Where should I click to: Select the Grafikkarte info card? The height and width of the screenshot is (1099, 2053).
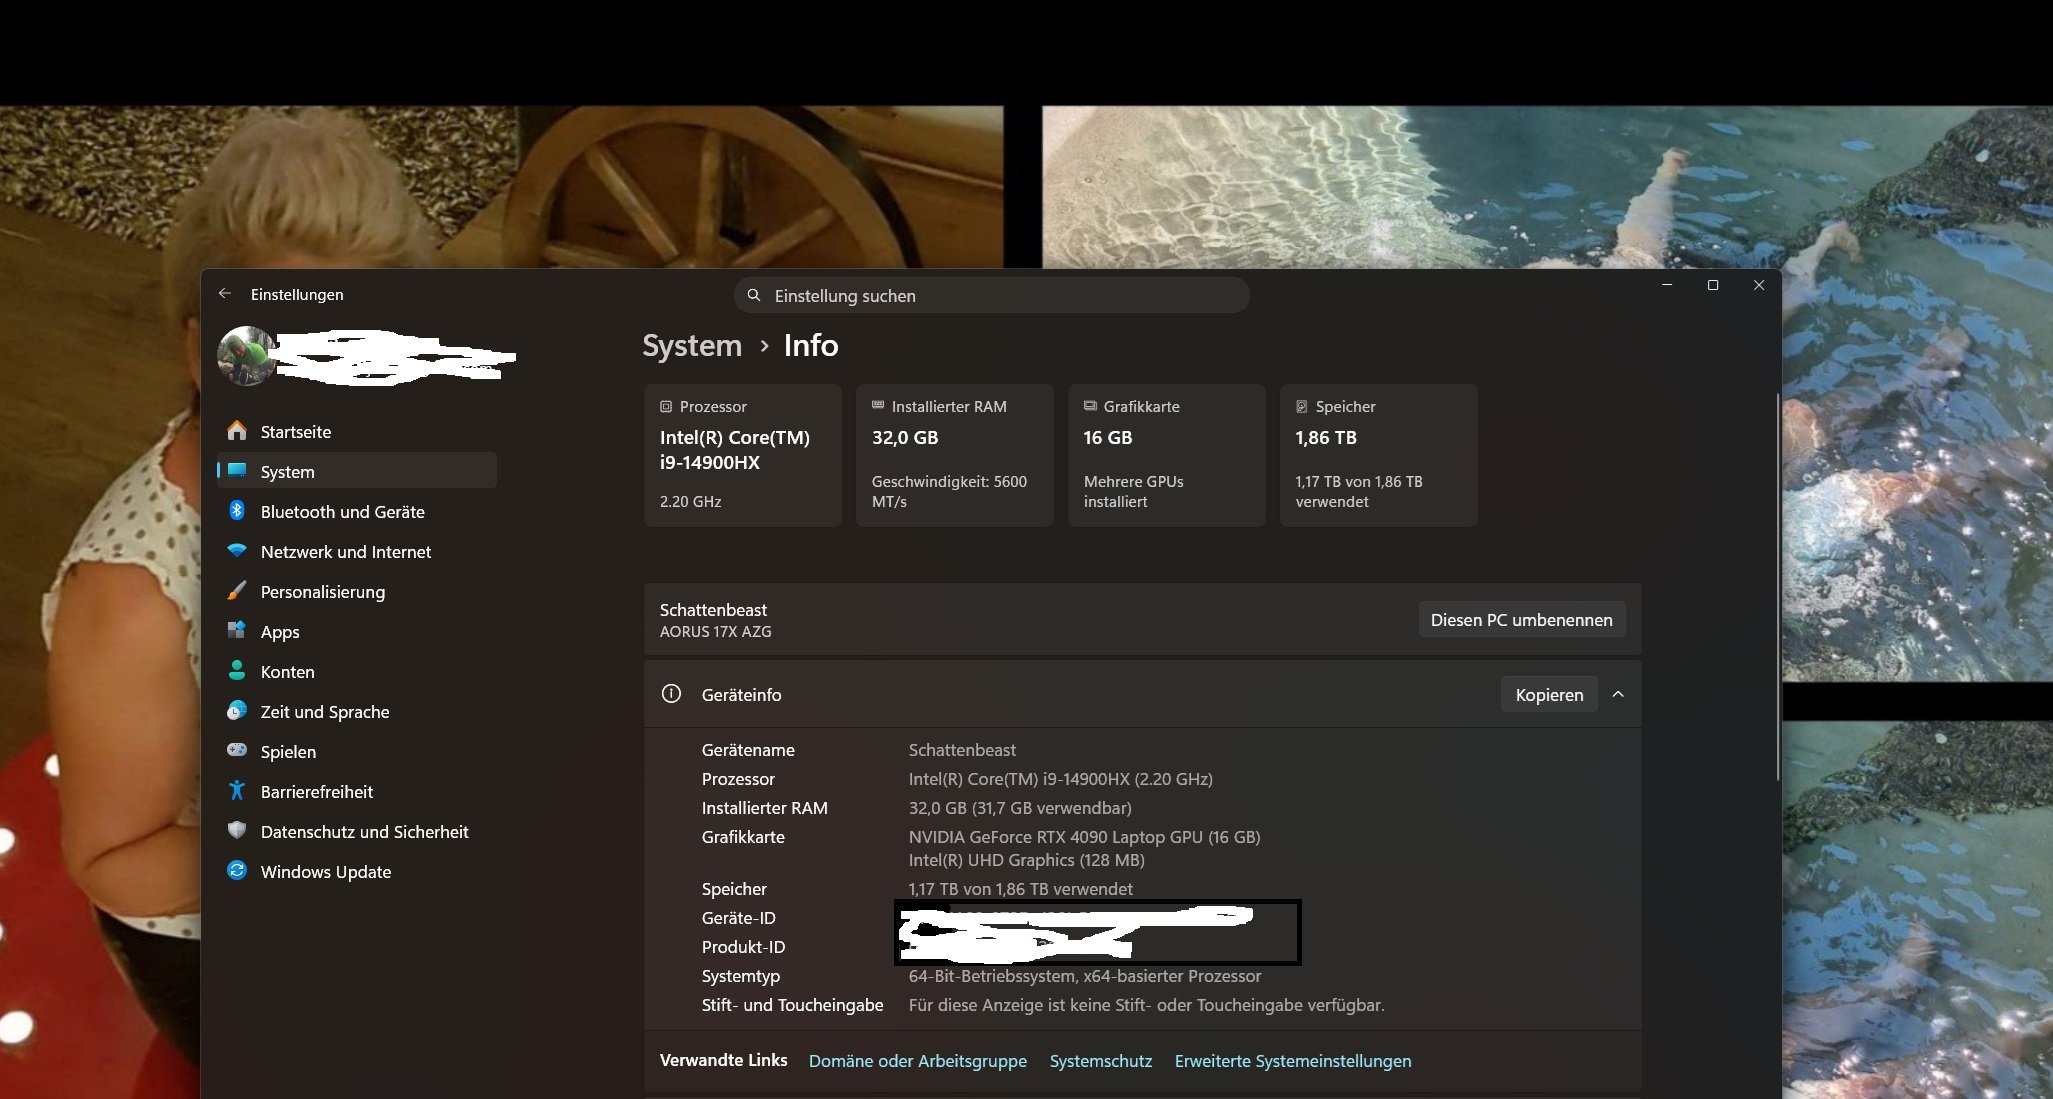pyautogui.click(x=1167, y=455)
